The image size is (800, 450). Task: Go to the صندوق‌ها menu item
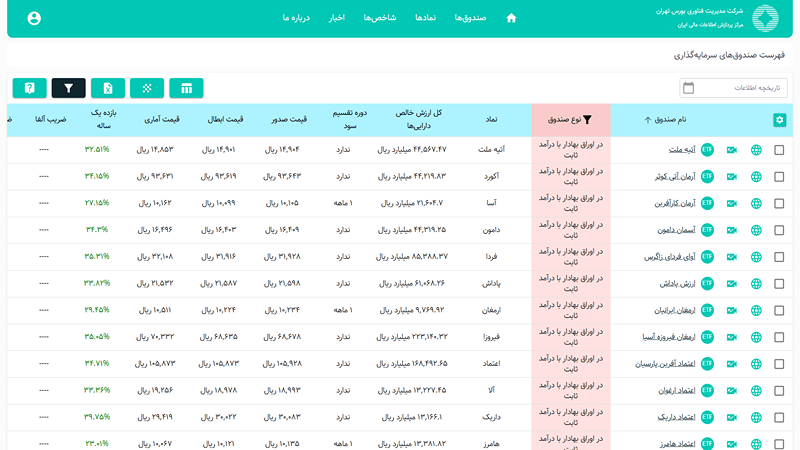click(470, 18)
